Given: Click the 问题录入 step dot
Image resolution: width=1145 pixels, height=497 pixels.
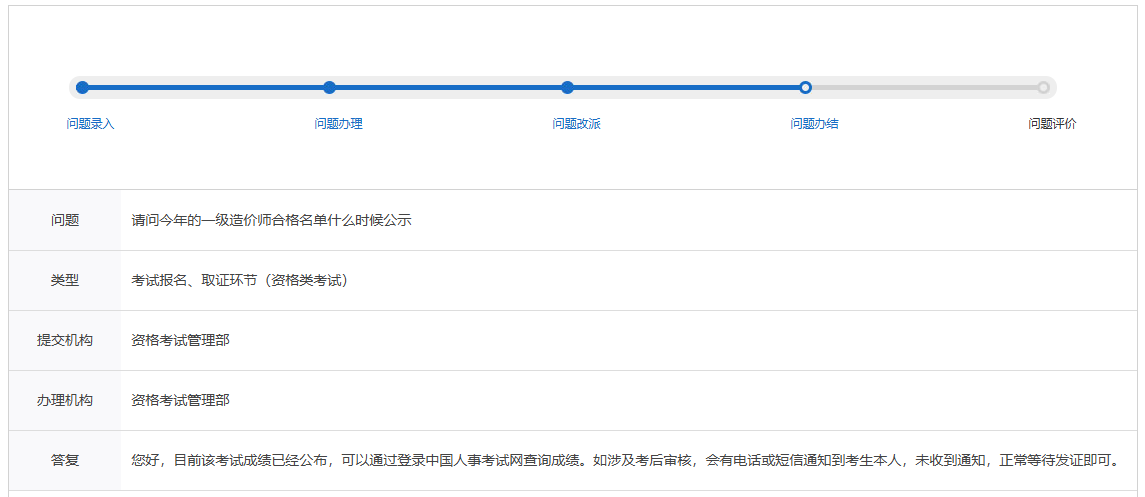Looking at the screenshot, I should tap(82, 88).
